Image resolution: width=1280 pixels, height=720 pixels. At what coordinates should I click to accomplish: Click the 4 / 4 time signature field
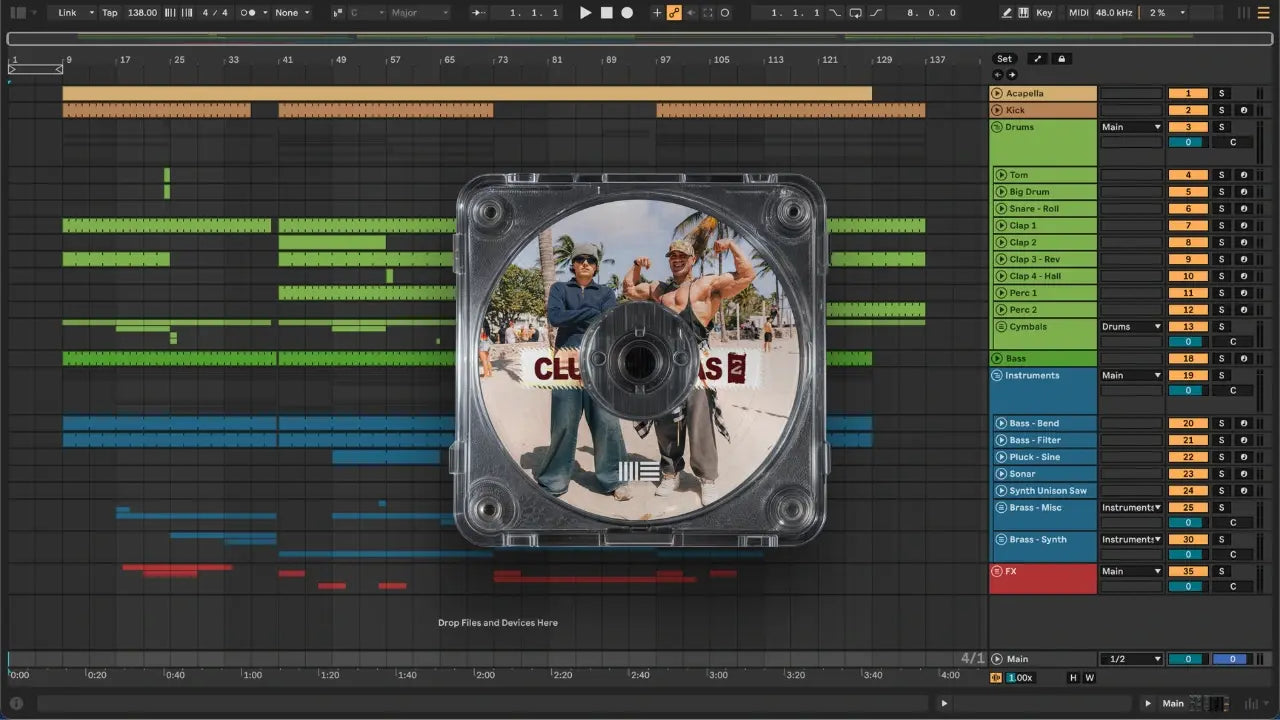pos(213,13)
